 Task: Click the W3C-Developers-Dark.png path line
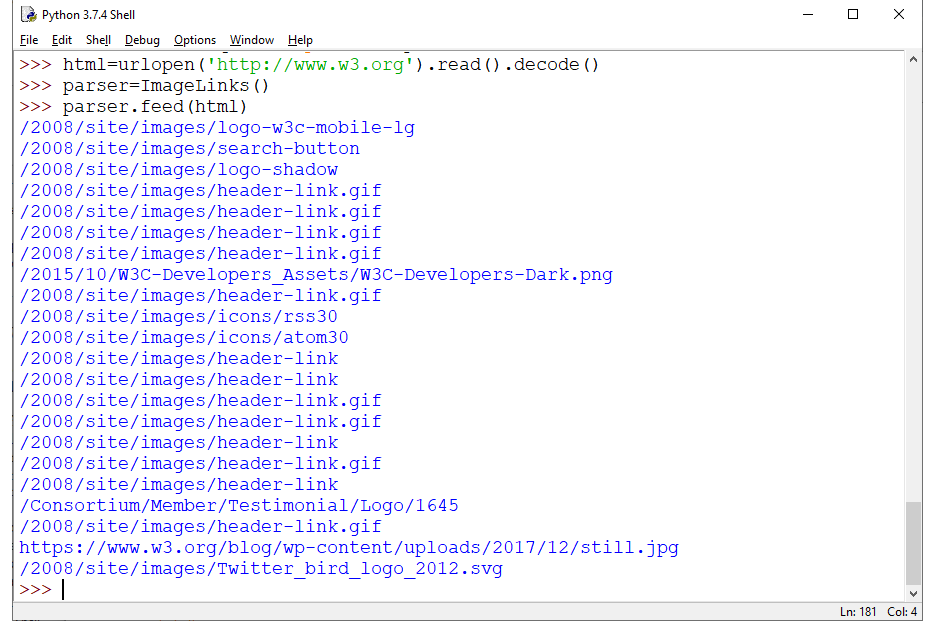(315, 274)
